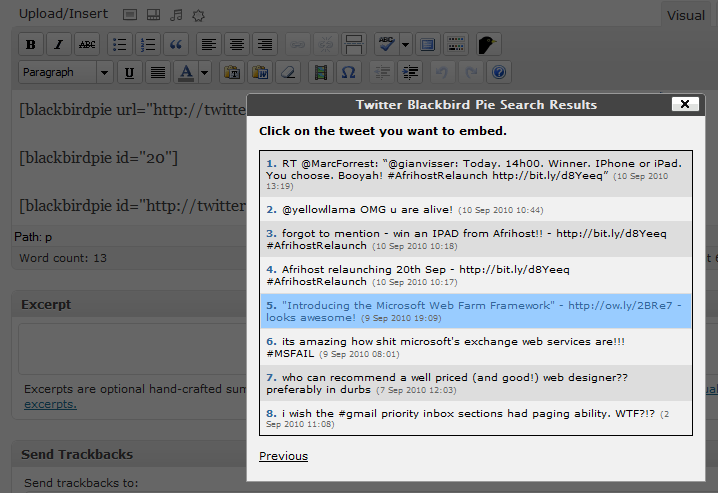Add a video via Upload/Insert
This screenshot has height=493, width=718.
(x=153, y=15)
